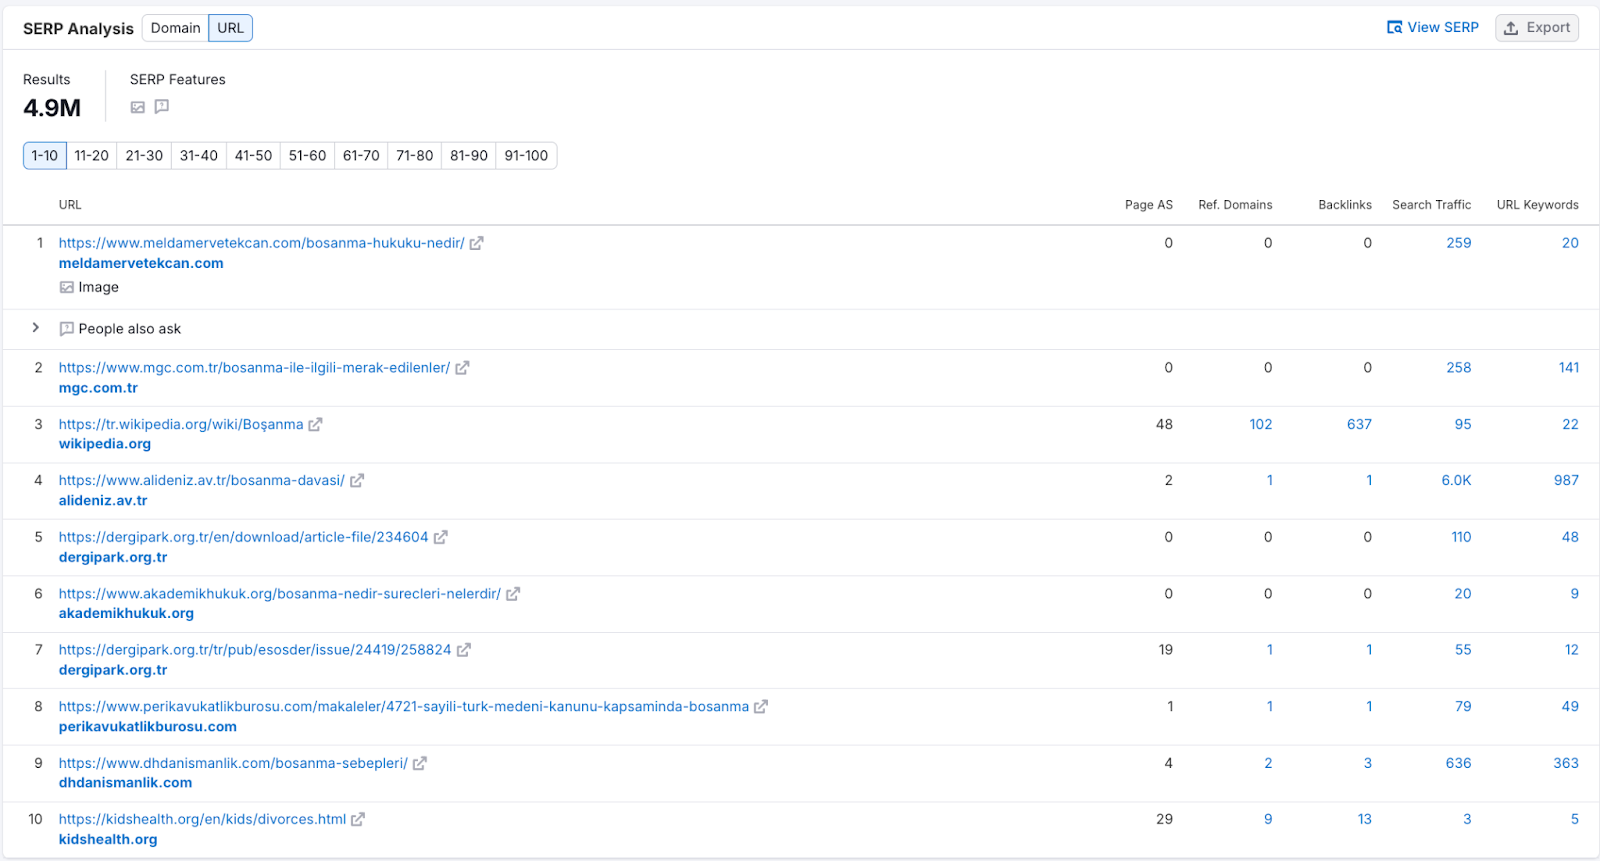Click Search Traffic column header

(x=1431, y=205)
